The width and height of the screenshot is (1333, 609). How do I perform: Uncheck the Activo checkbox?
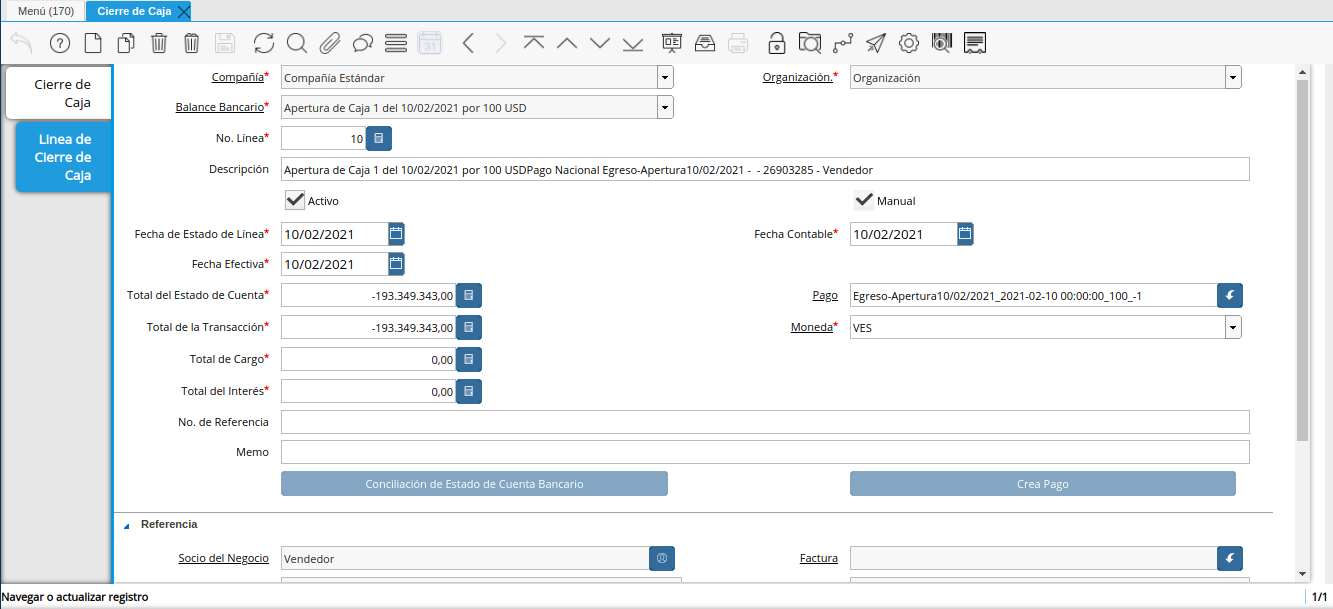pos(295,200)
